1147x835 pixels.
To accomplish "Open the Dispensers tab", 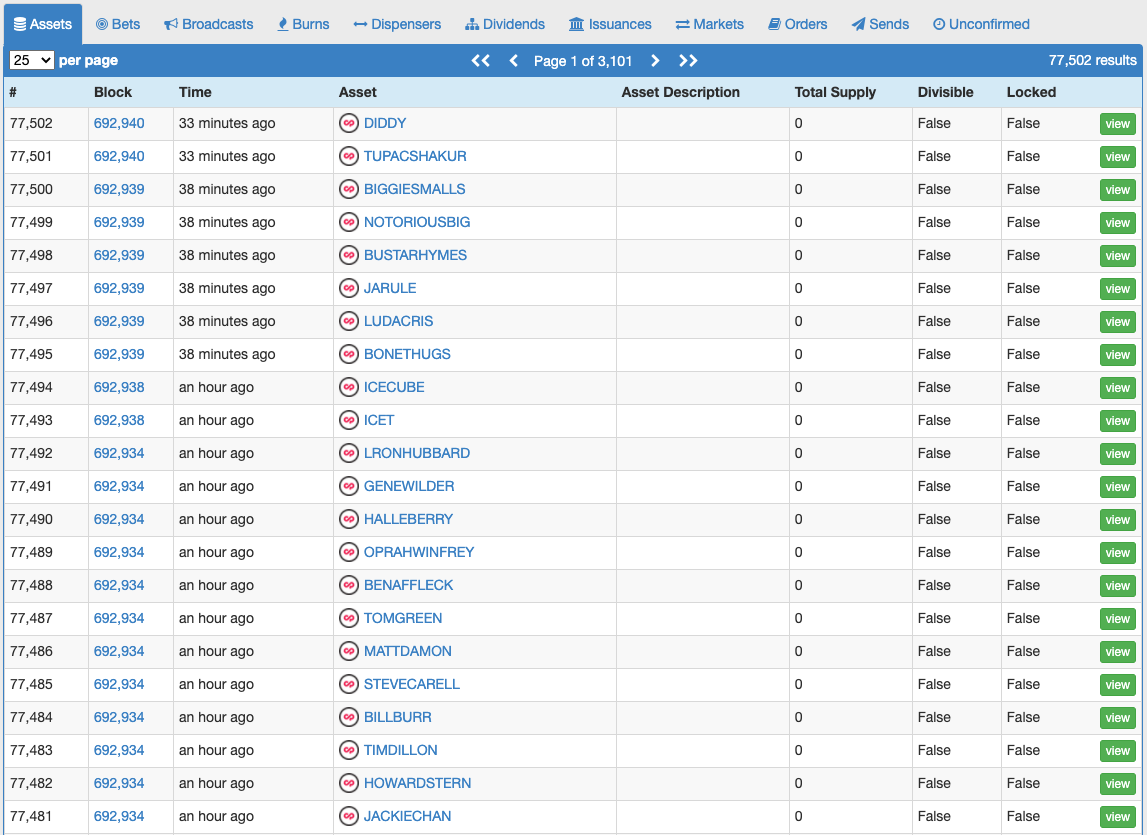I will (397, 24).
